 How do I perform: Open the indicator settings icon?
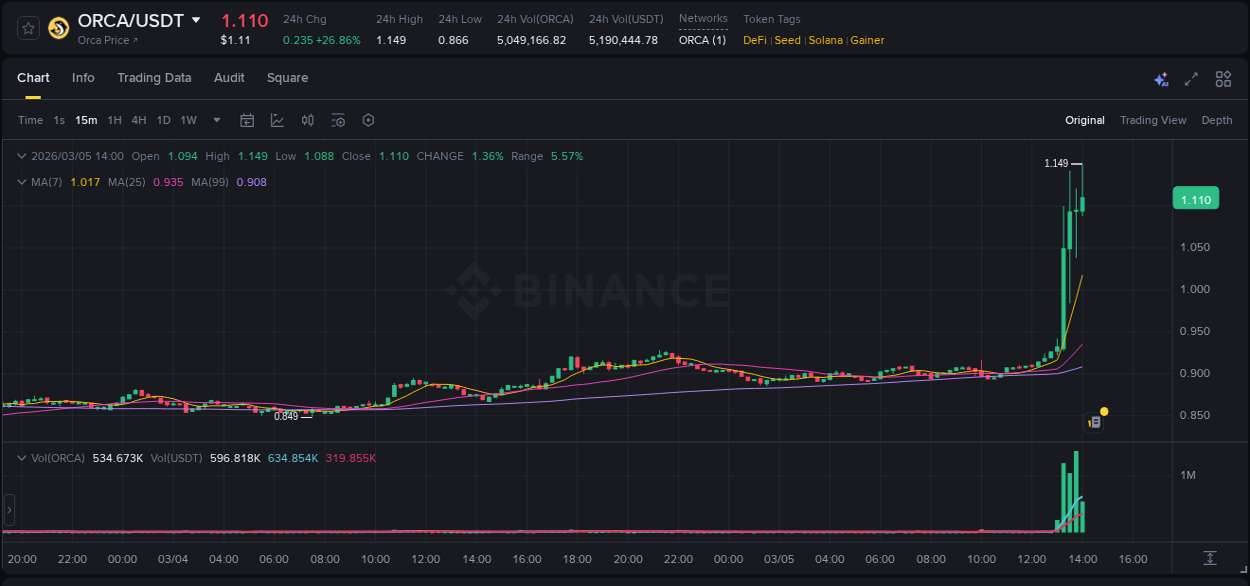[x=338, y=120]
